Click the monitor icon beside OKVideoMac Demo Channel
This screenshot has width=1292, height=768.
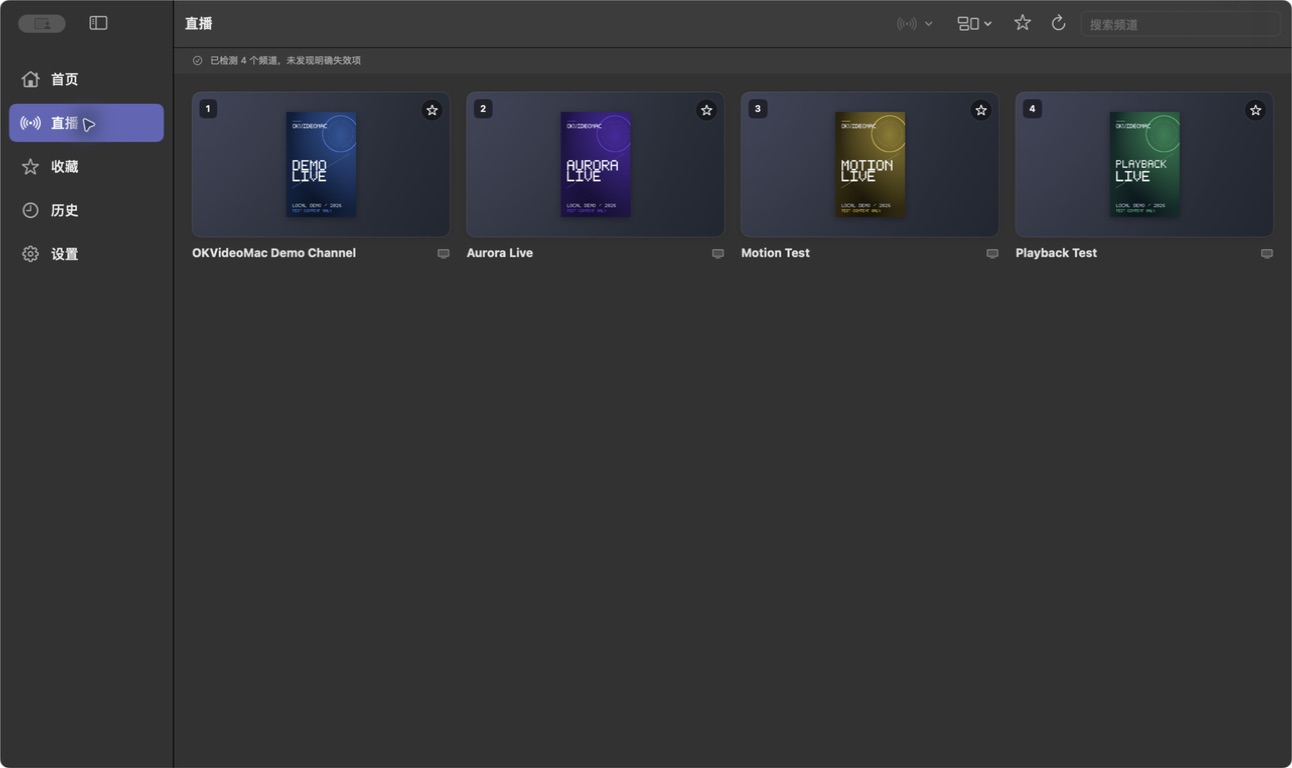(x=443, y=254)
